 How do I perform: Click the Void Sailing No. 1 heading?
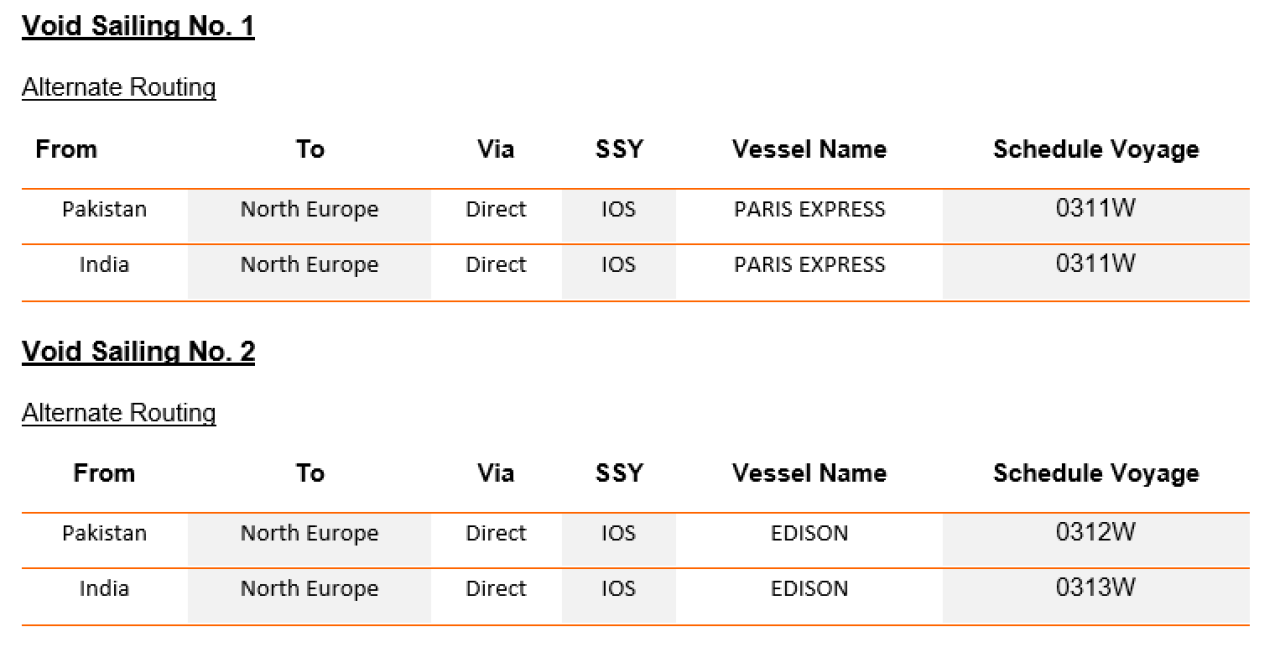coord(138,27)
